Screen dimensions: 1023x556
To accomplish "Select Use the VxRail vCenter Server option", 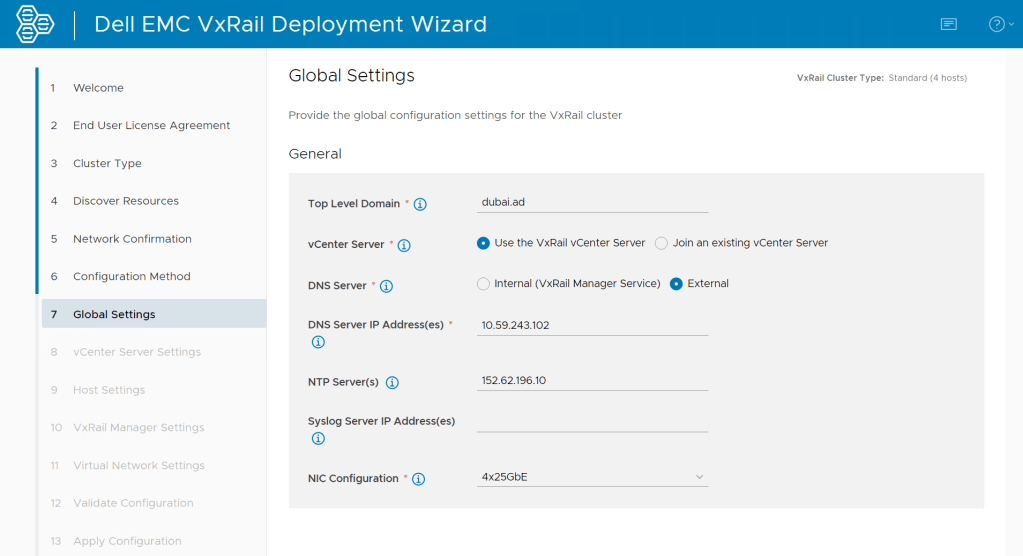I will 484,243.
